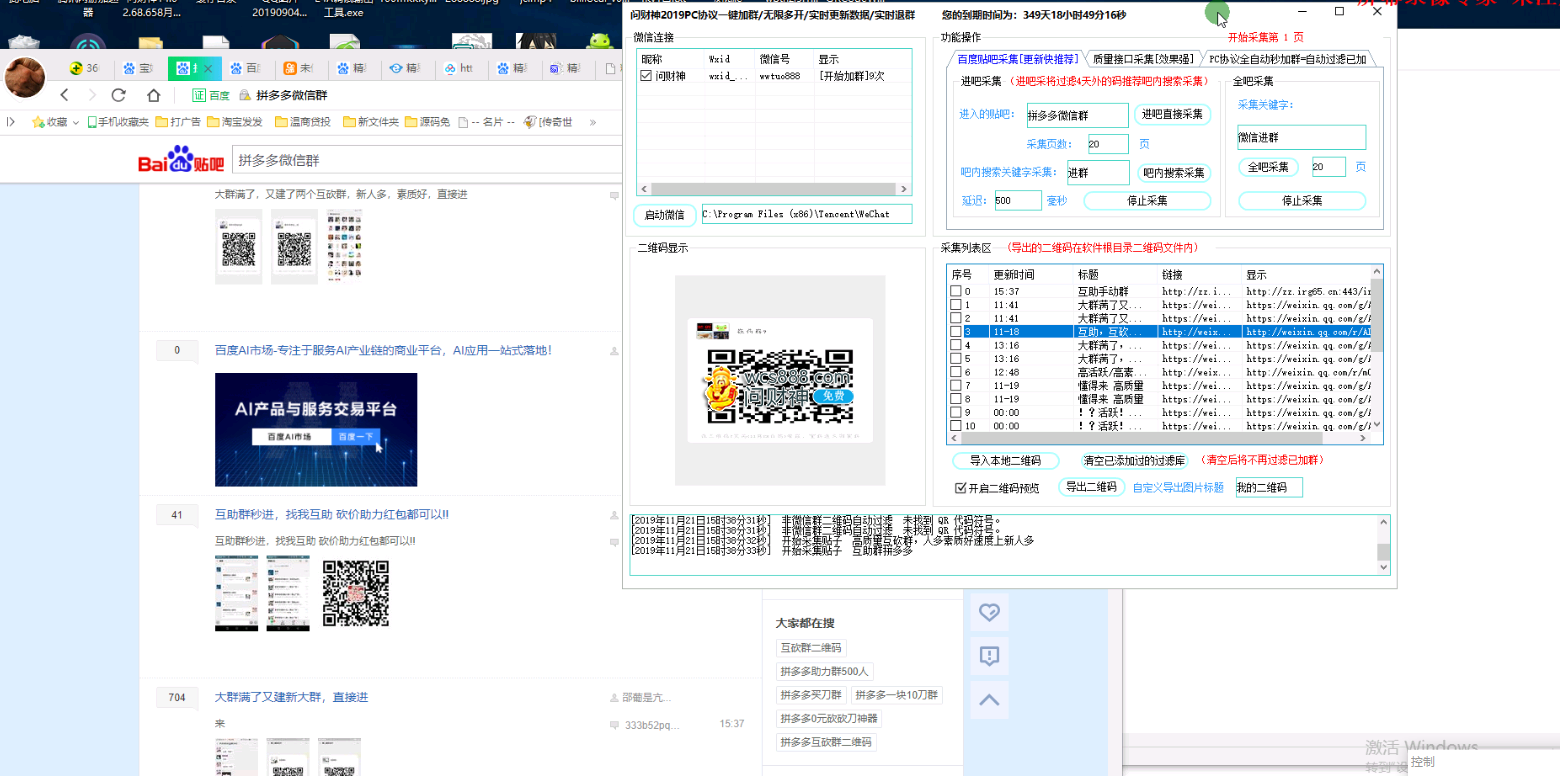Show more bookmarks with the » chevron

point(593,122)
